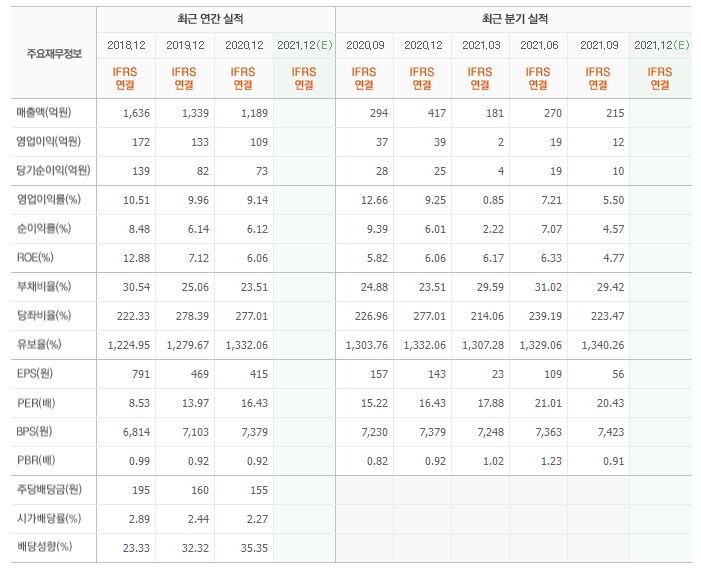Click the 2020.09 quarterly column header
This screenshot has width=701, height=570.
coord(365,45)
